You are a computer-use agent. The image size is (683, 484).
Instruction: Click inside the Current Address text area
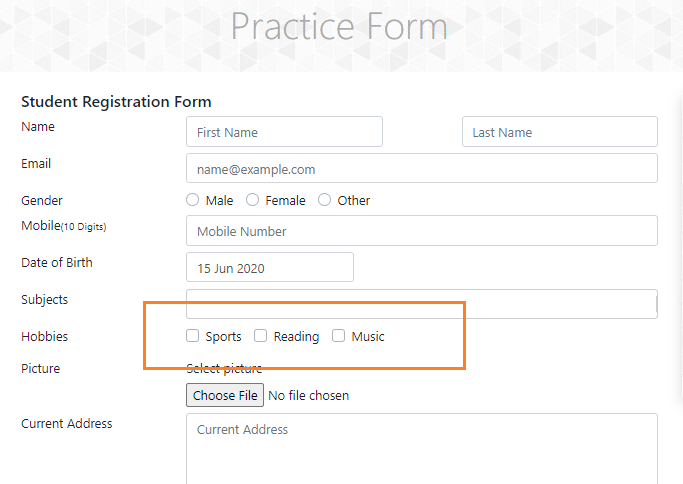click(421, 448)
